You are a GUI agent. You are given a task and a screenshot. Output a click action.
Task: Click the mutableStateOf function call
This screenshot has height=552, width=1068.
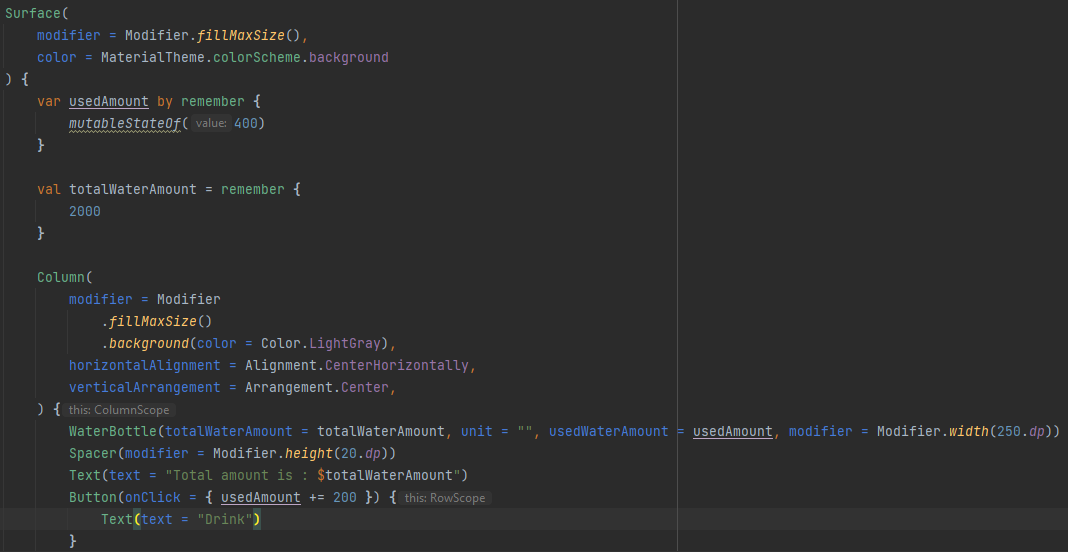[x=125, y=123]
